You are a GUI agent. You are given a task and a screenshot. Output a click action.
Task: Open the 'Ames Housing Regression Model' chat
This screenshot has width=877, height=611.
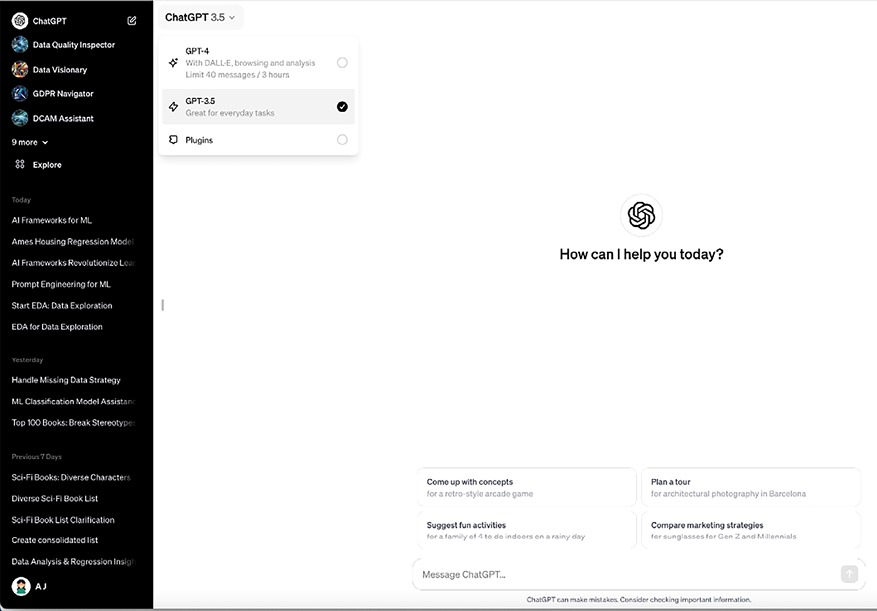73,242
